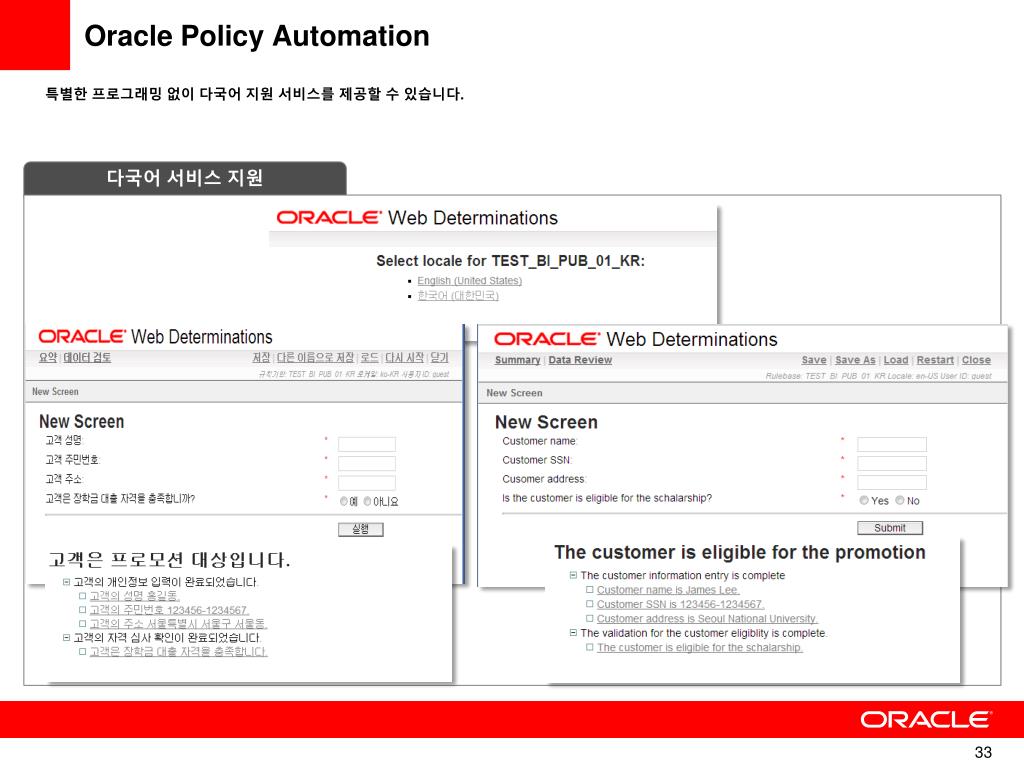Click the 다국어 서비스 지원 tab header
1024x768 pixels.
tap(185, 178)
